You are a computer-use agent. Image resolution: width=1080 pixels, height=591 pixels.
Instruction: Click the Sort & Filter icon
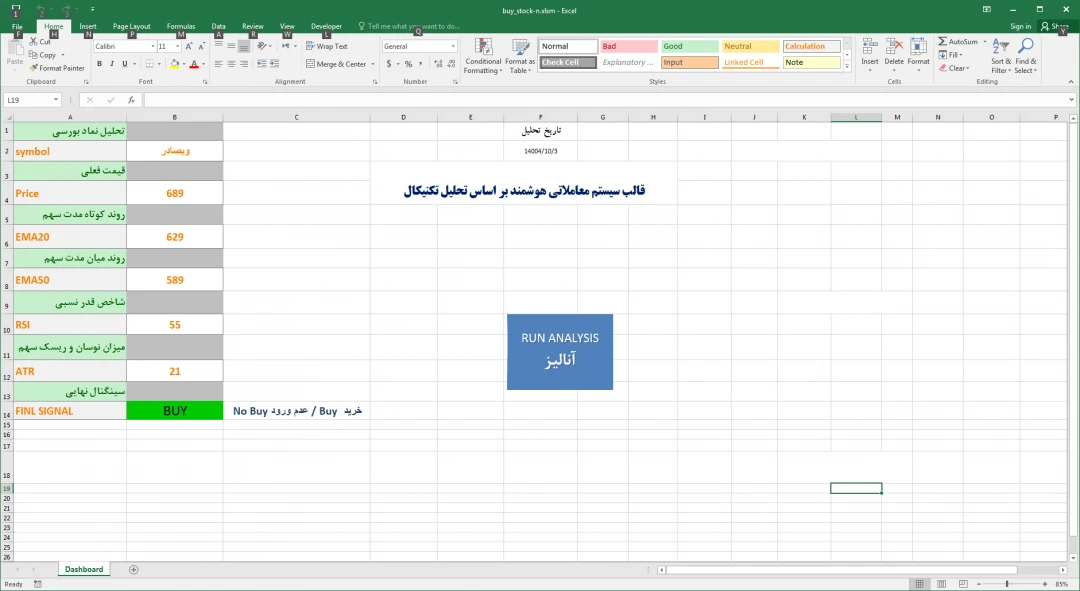(x=1001, y=56)
